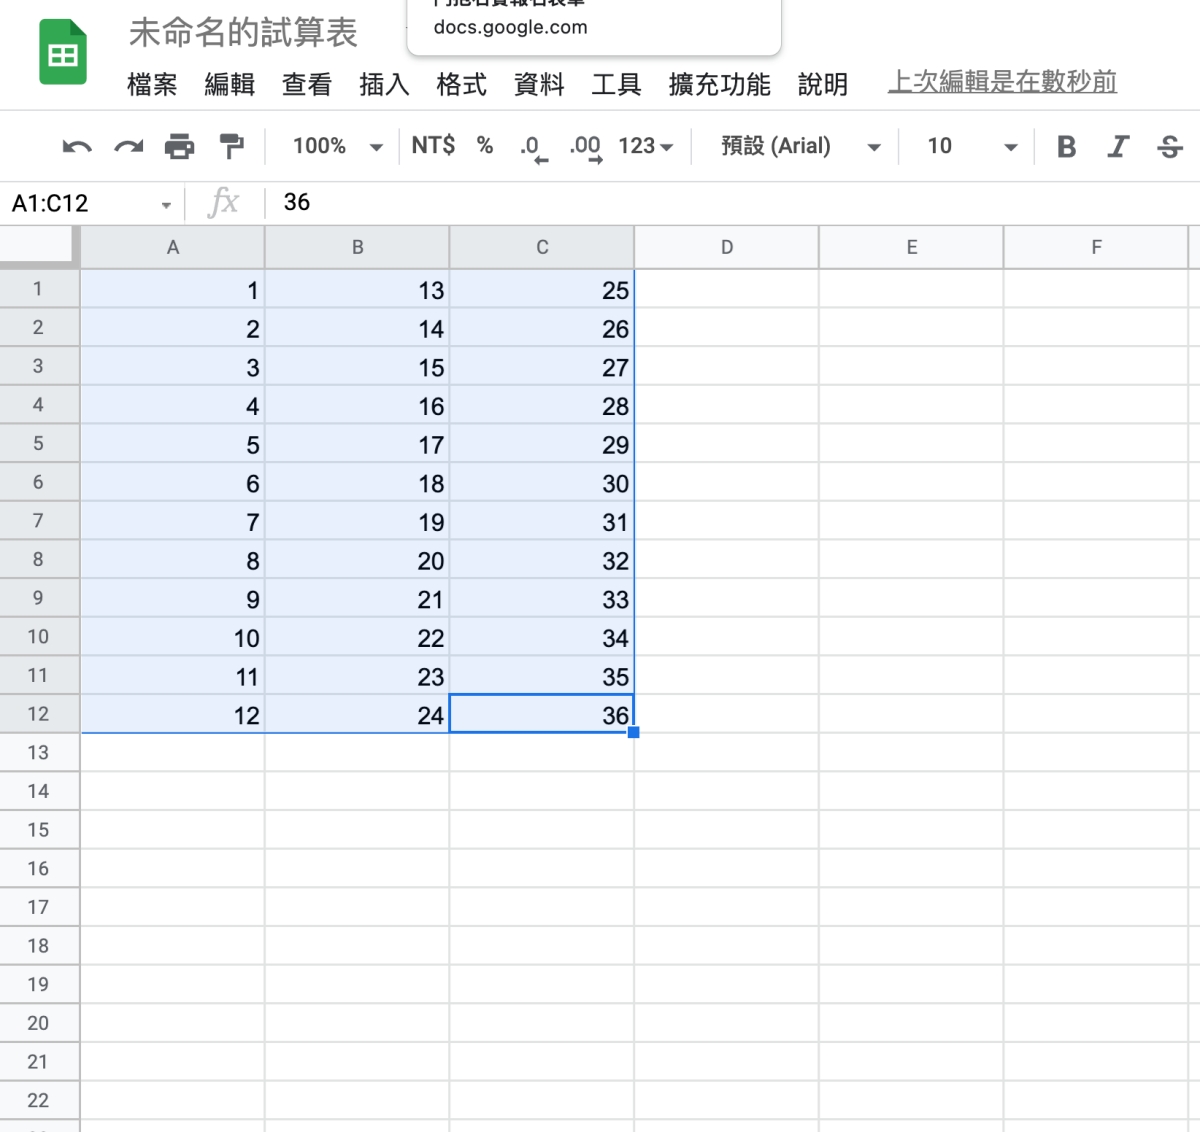Toggle Strikethrough formatting
Viewport: 1200px width, 1132px height.
coord(1169,147)
